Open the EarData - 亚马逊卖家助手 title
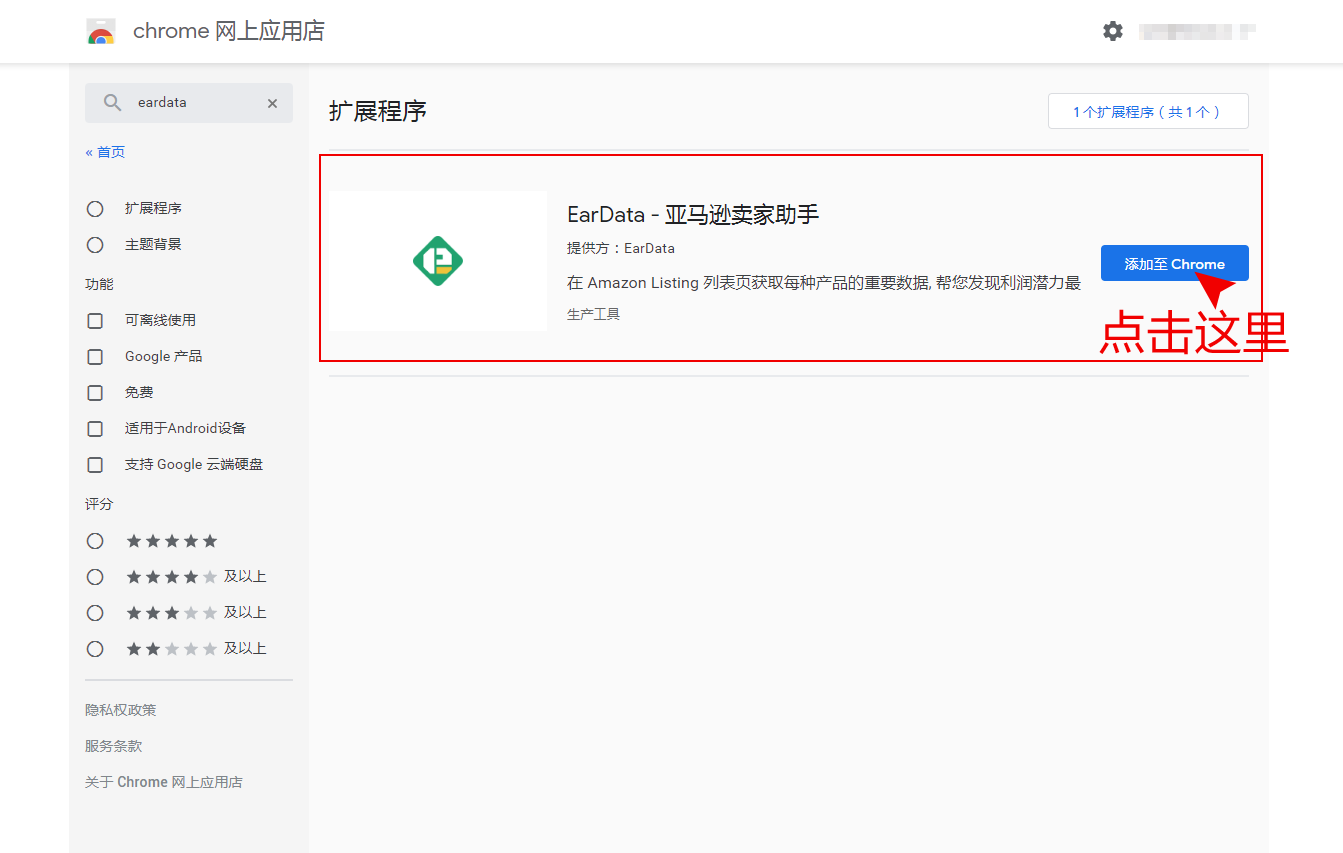This screenshot has height=853, width=1343. (693, 214)
